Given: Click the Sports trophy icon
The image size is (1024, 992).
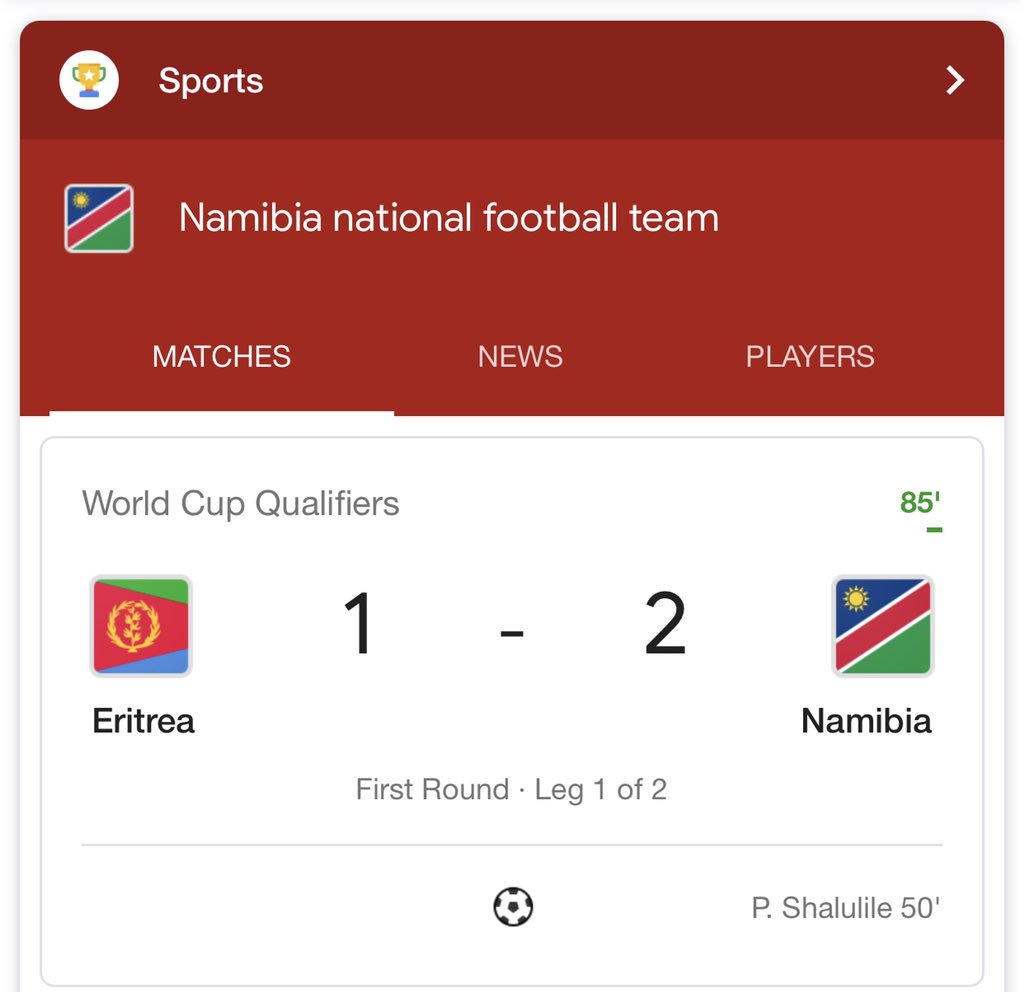Looking at the screenshot, I should (89, 80).
